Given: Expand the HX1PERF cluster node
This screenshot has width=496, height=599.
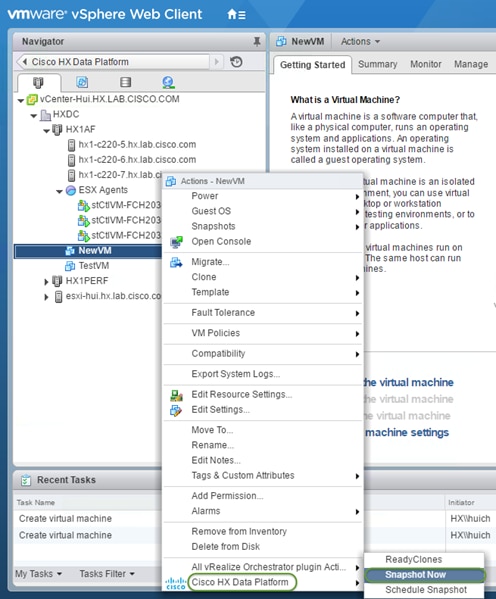Looking at the screenshot, I should point(46,282).
